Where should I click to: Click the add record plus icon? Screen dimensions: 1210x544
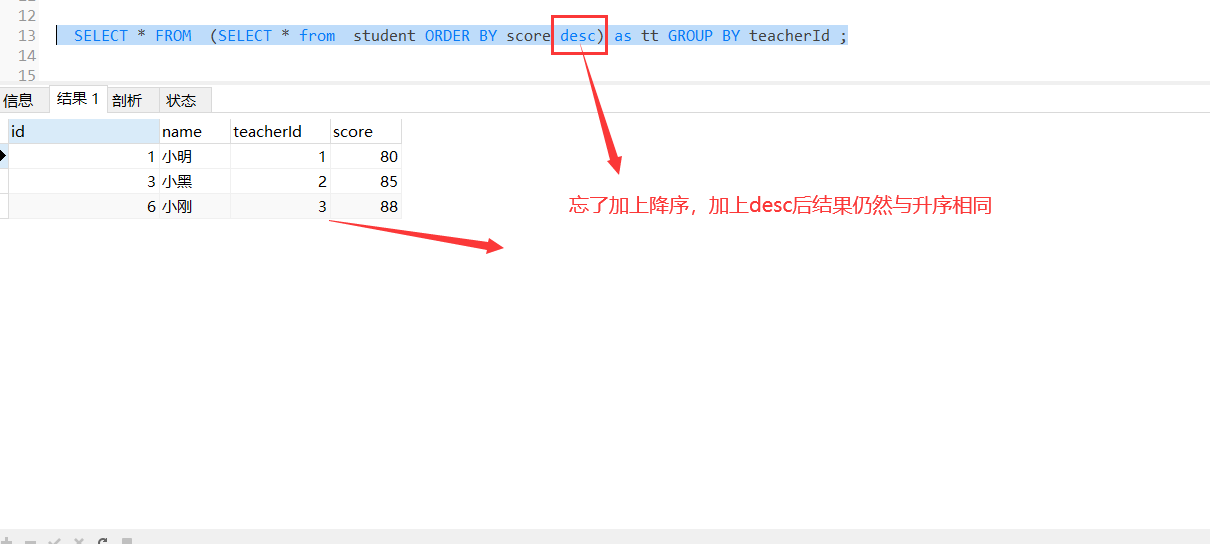pyautogui.click(x=7, y=541)
